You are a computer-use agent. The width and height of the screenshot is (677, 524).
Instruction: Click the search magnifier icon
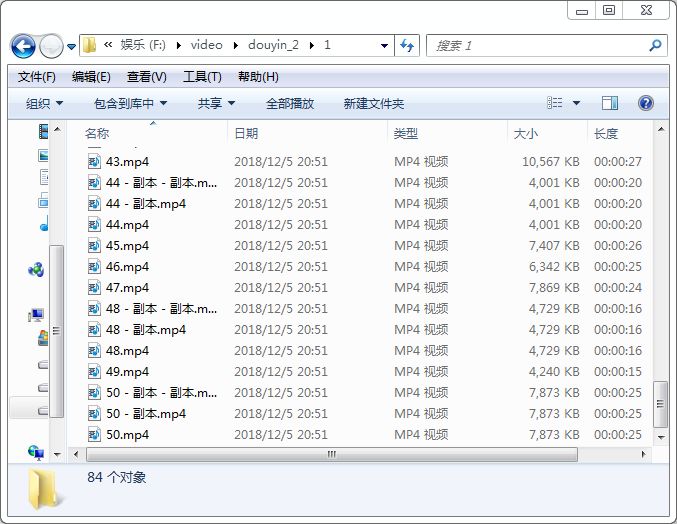(x=655, y=46)
